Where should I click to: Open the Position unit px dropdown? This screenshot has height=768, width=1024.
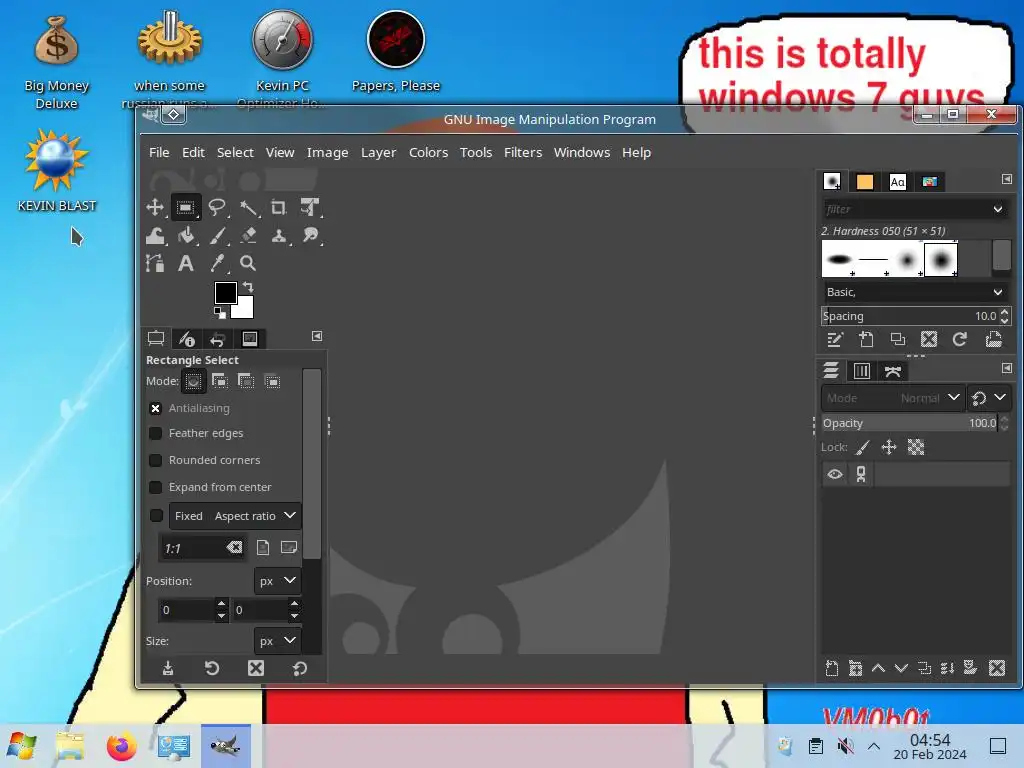278,581
